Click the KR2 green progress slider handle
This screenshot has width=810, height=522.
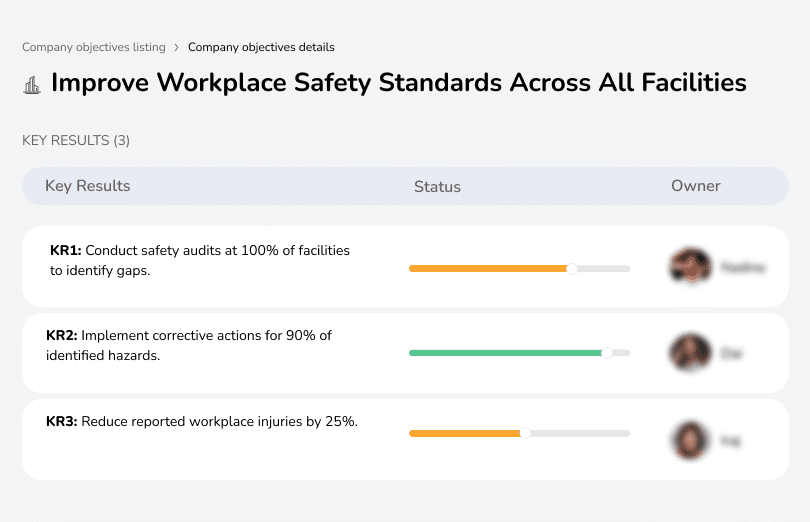pos(607,353)
